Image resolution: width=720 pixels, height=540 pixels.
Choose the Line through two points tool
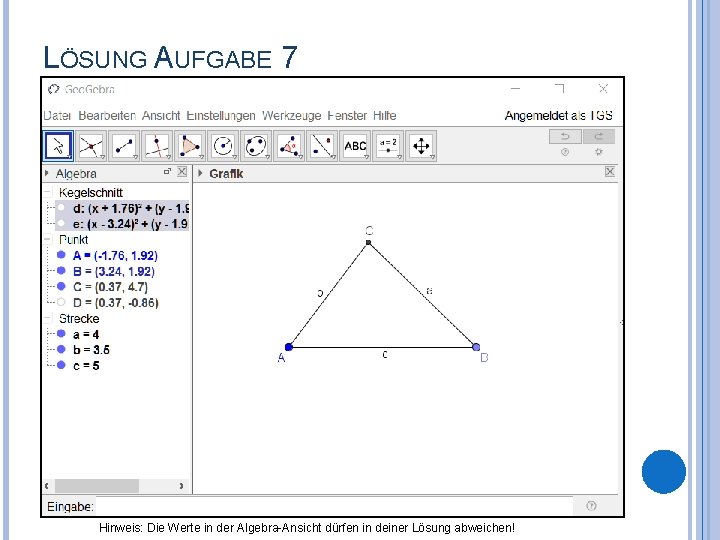tap(124, 146)
